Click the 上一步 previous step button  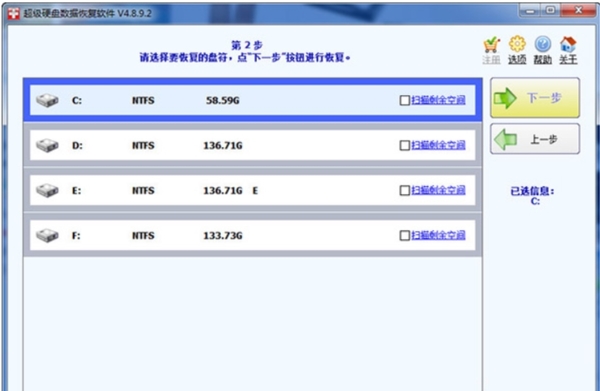[x=535, y=139]
